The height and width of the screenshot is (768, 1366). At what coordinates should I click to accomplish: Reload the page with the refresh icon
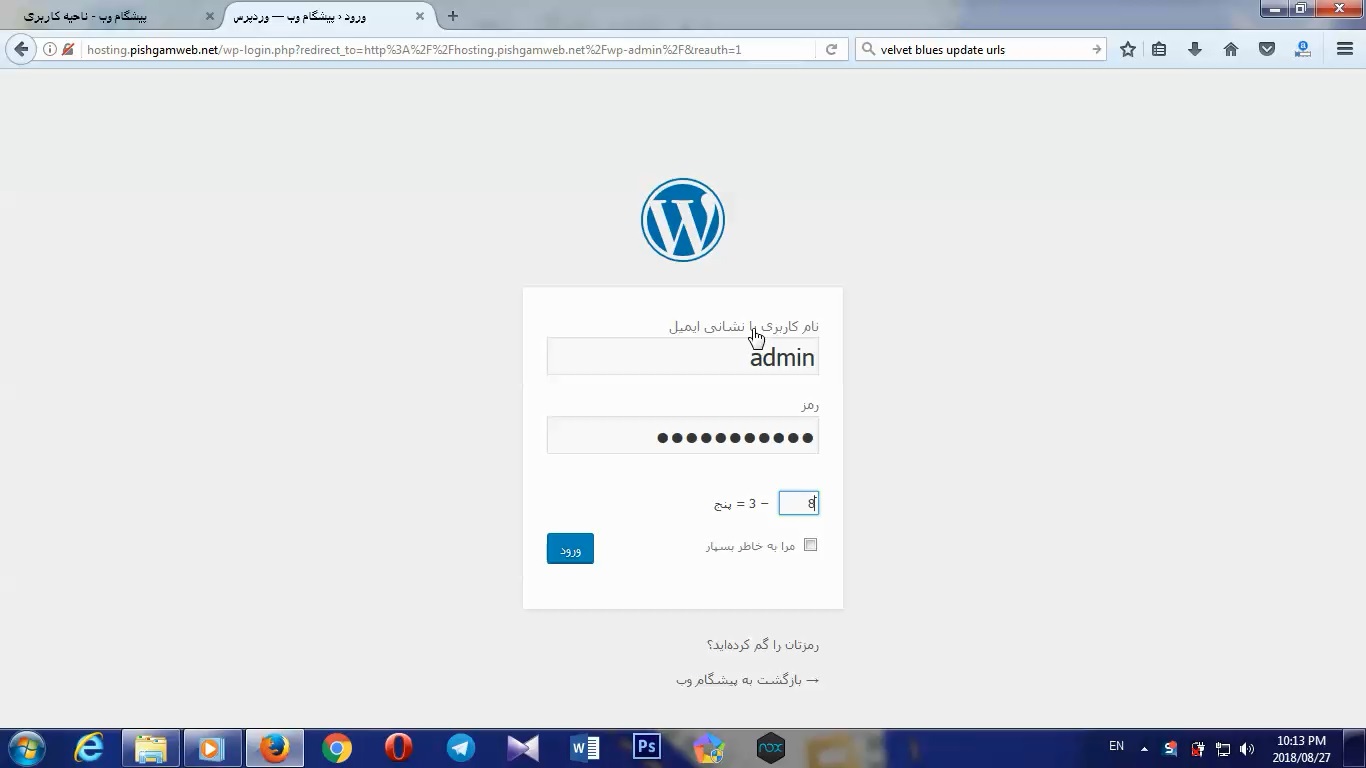[831, 49]
